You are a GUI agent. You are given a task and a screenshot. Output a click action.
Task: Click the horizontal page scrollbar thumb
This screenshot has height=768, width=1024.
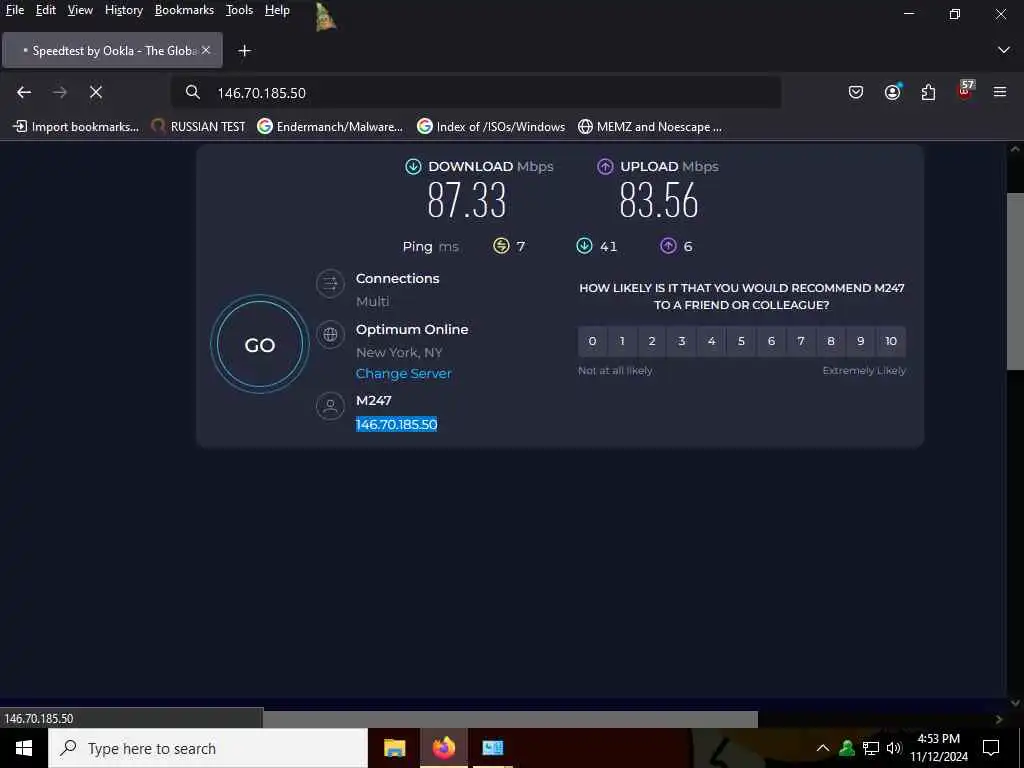coord(510,719)
